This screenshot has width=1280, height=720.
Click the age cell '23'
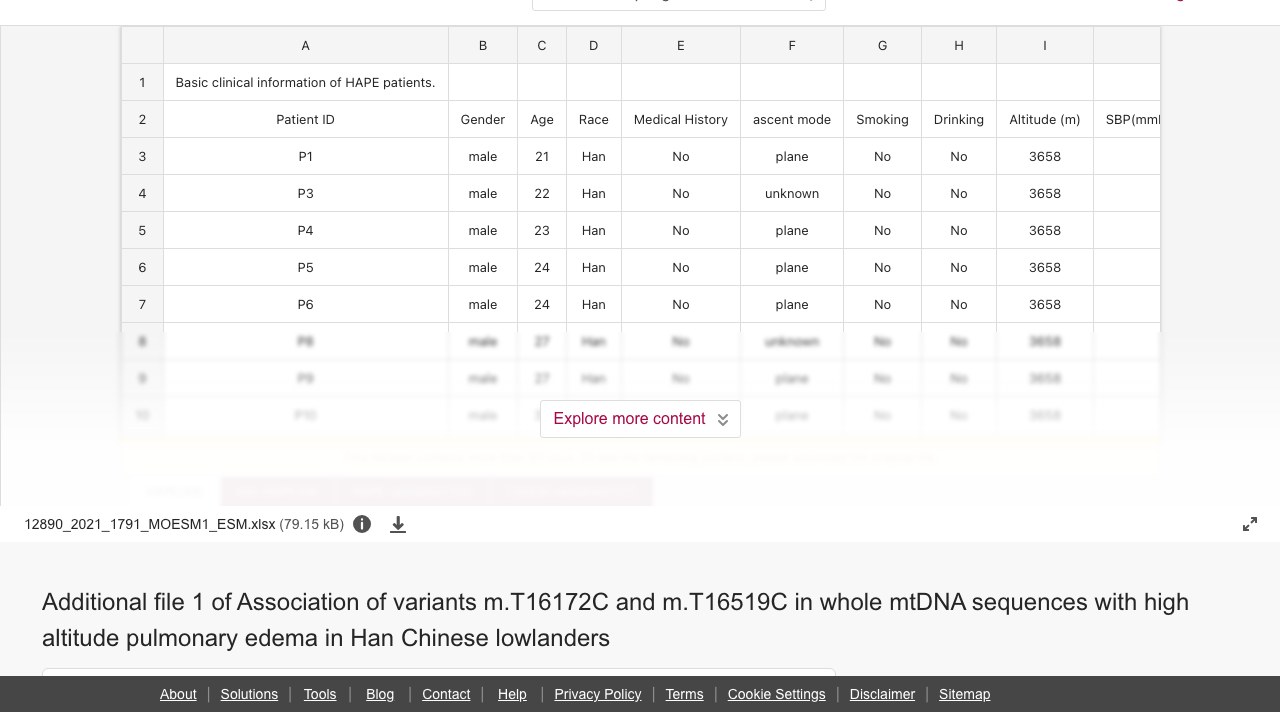(x=542, y=230)
